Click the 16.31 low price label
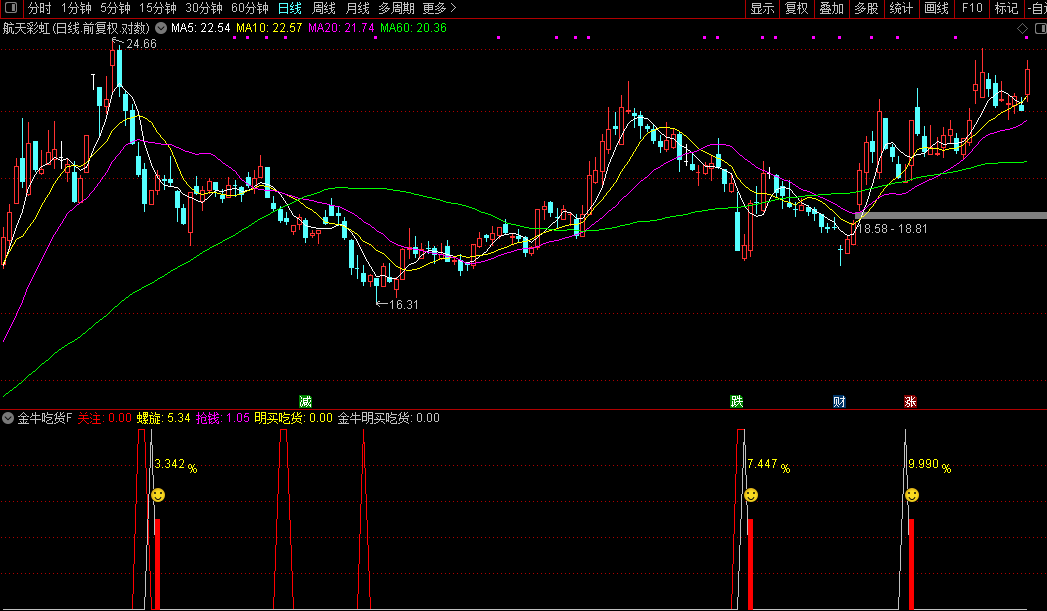Screen dimensions: 1047x611 (403, 304)
